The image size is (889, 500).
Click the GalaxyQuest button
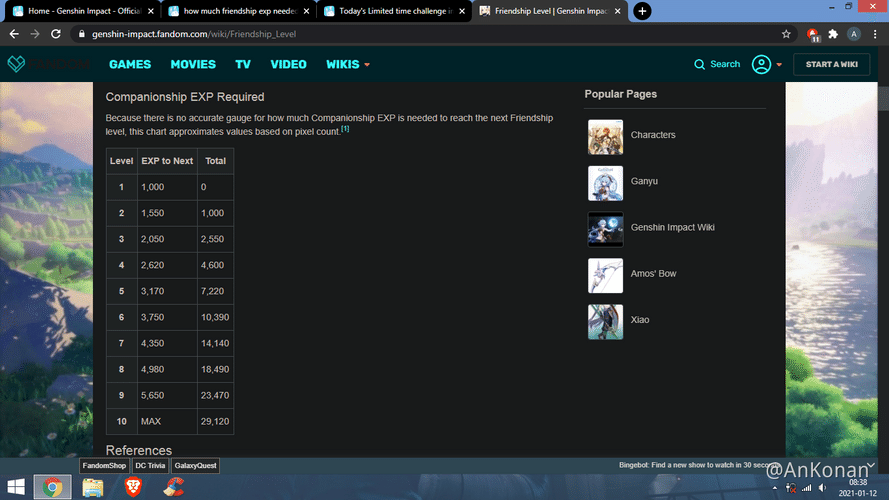196,465
